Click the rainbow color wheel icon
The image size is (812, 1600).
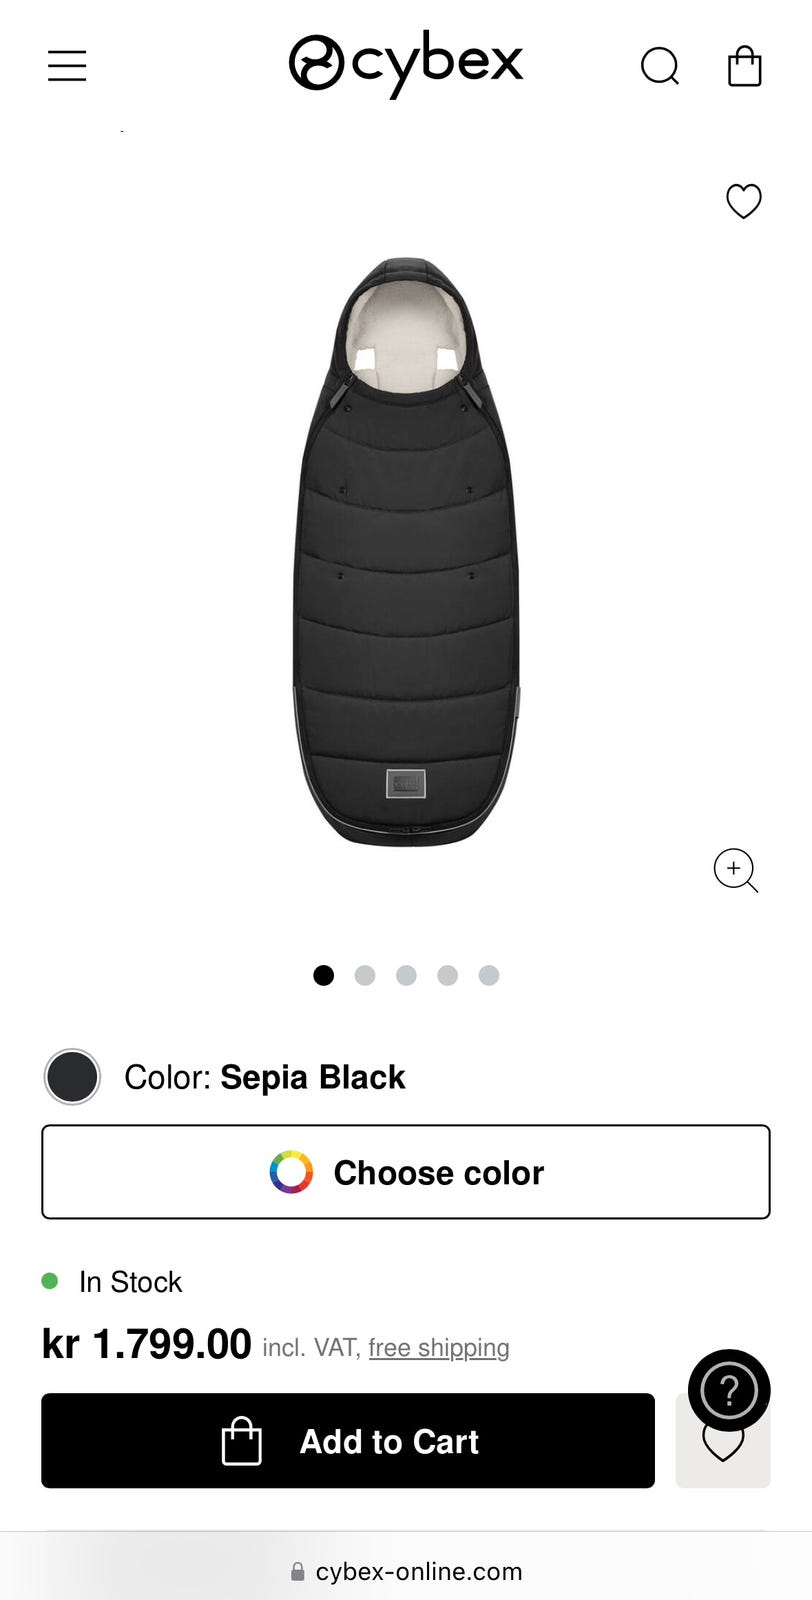pos(291,1172)
